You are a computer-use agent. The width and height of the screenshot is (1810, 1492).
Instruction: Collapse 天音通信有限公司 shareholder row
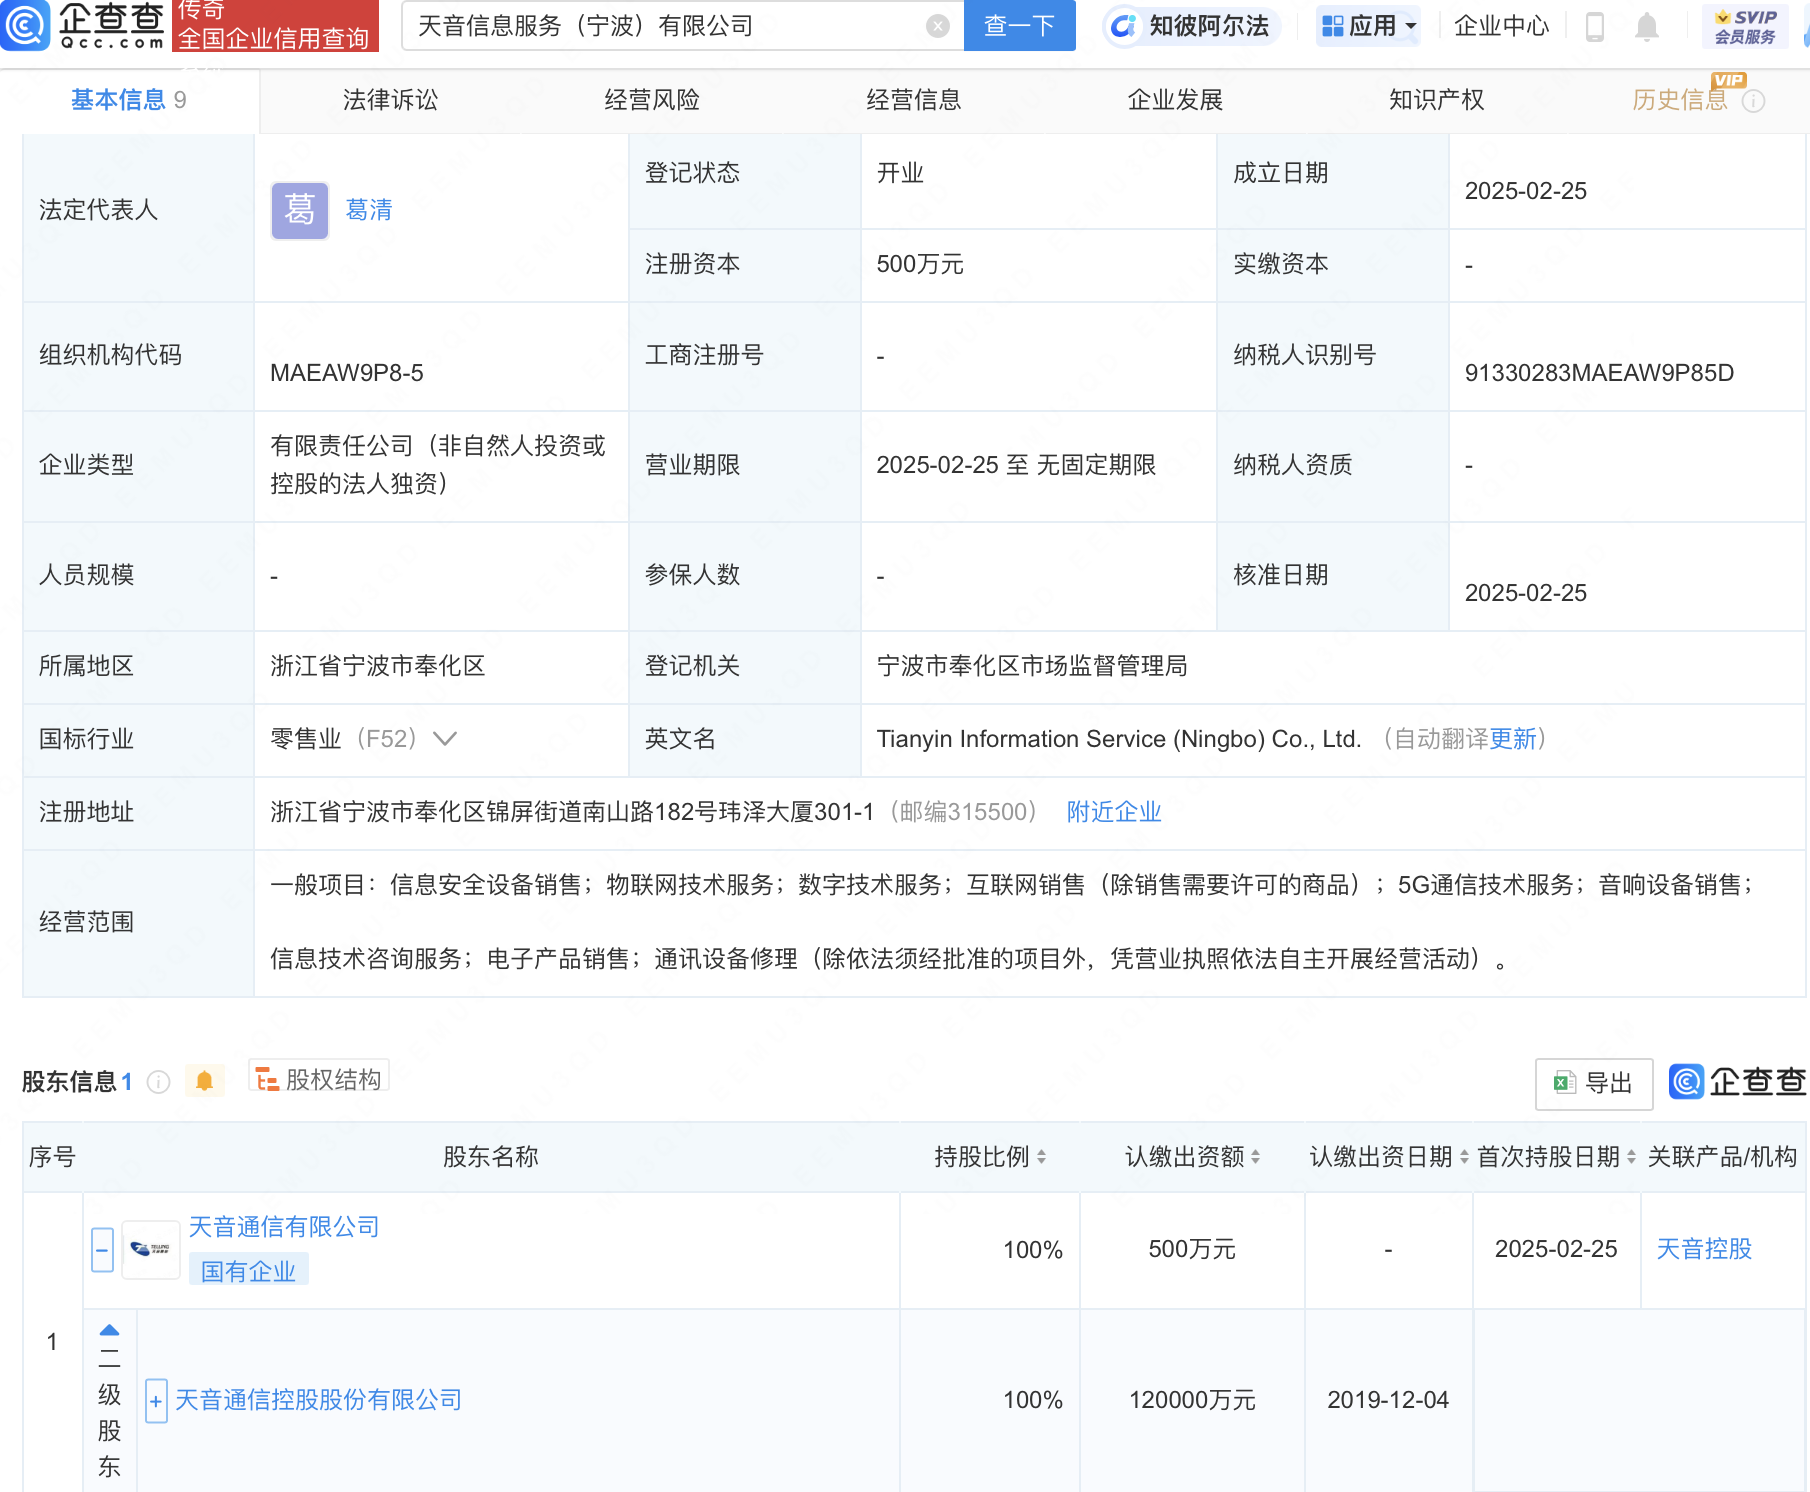click(102, 1250)
